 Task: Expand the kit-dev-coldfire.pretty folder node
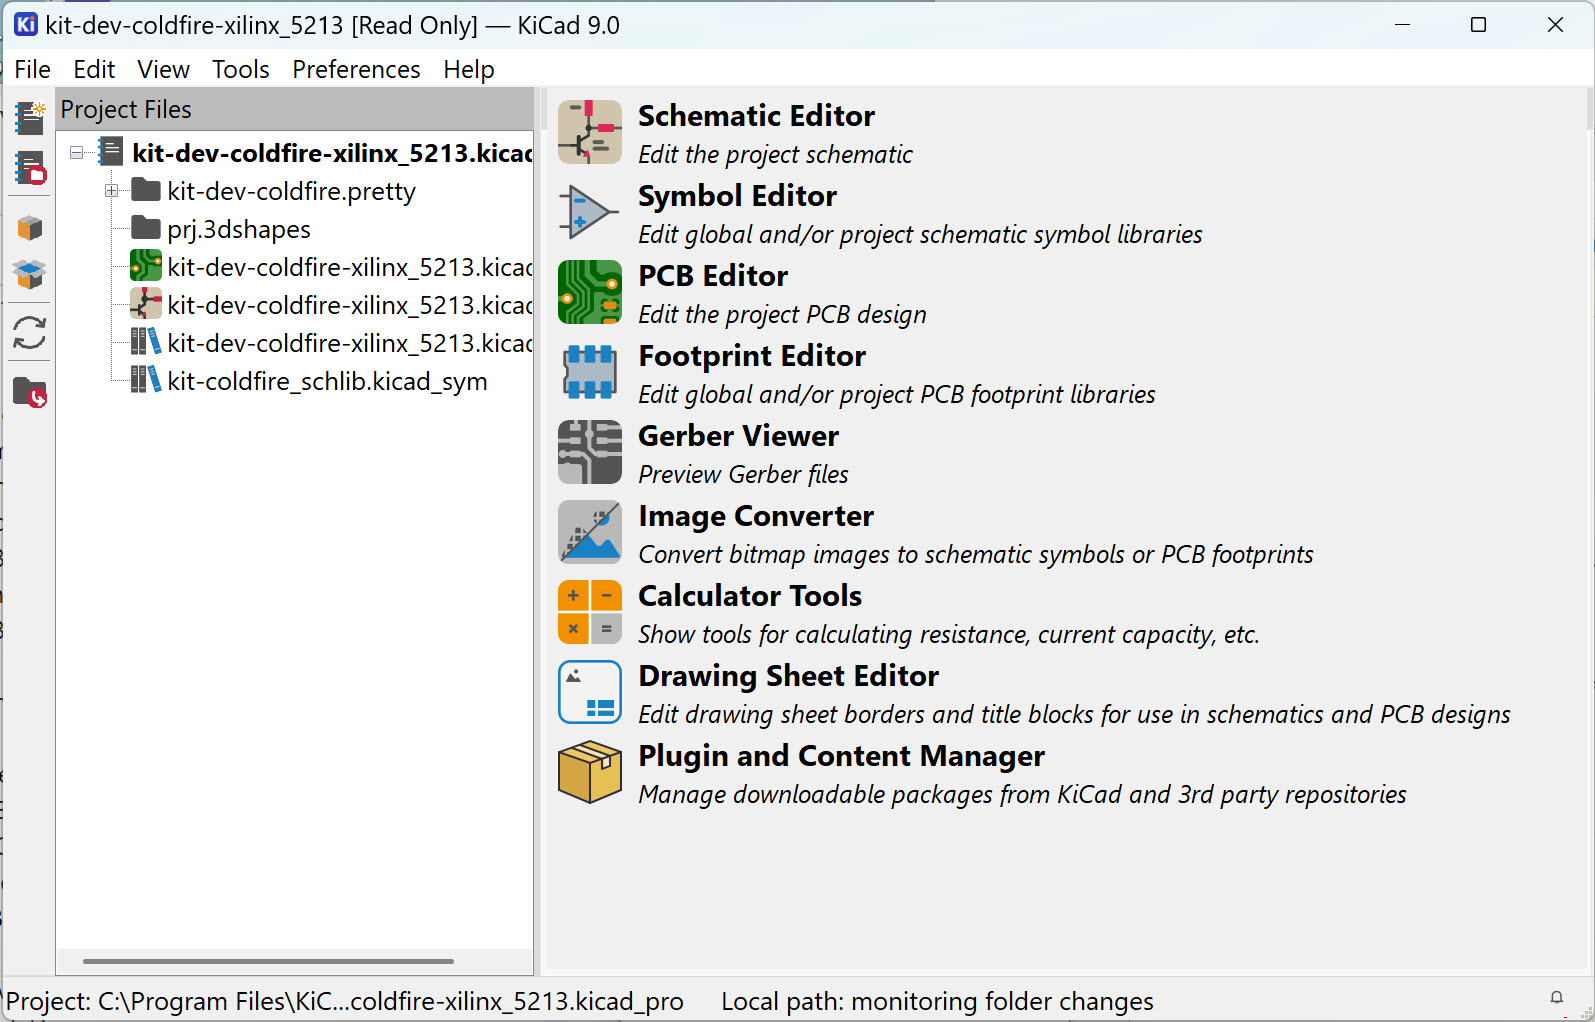(x=112, y=191)
